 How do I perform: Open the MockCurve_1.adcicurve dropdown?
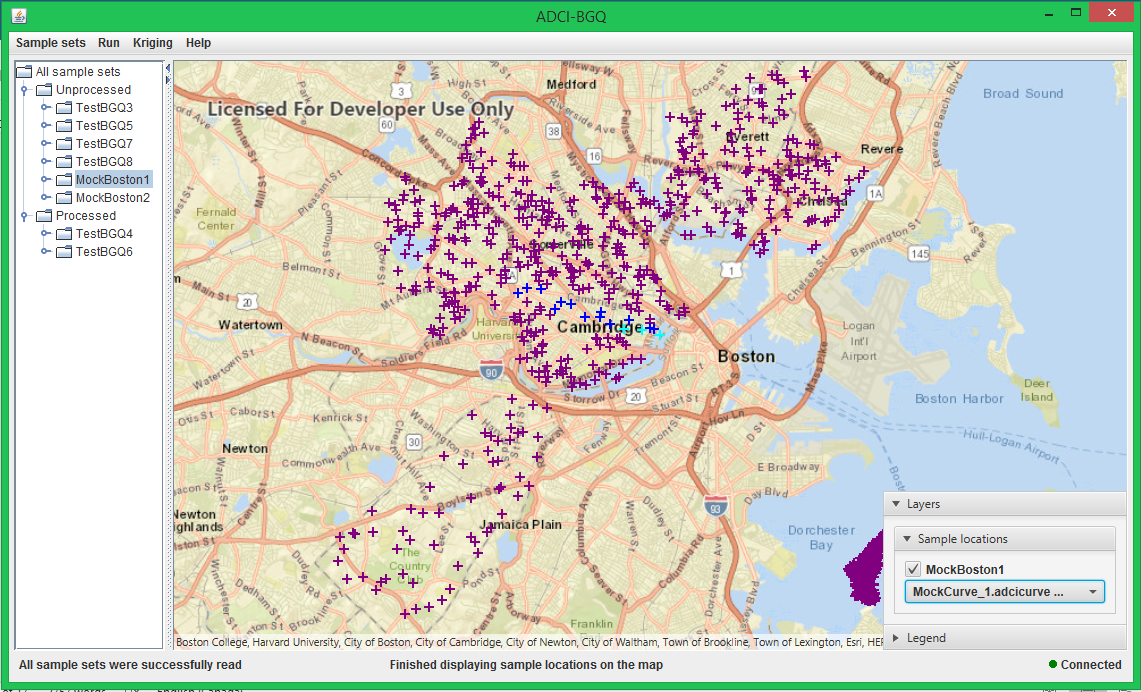pyautogui.click(x=1004, y=592)
